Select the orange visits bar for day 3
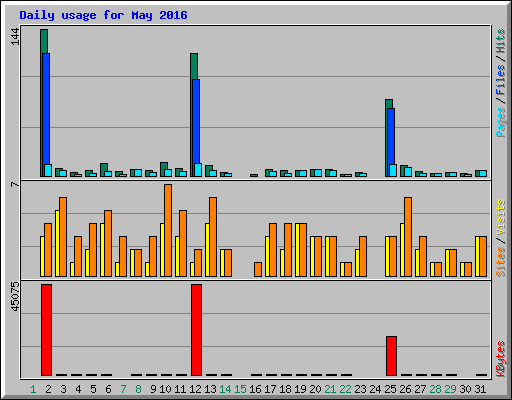 point(63,237)
